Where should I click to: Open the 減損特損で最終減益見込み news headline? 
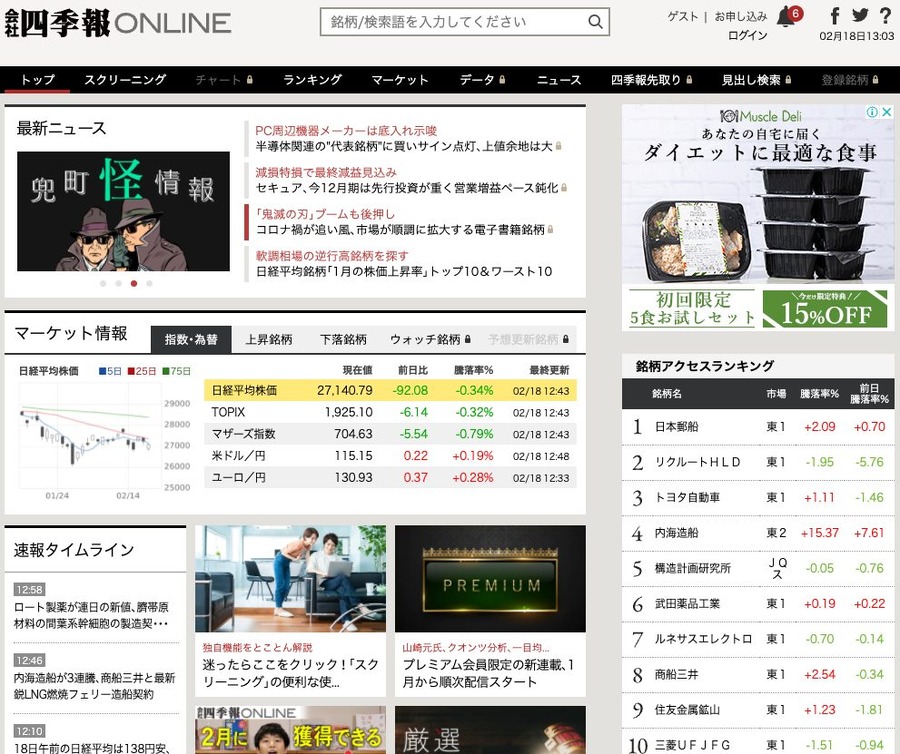pyautogui.click(x=411, y=180)
